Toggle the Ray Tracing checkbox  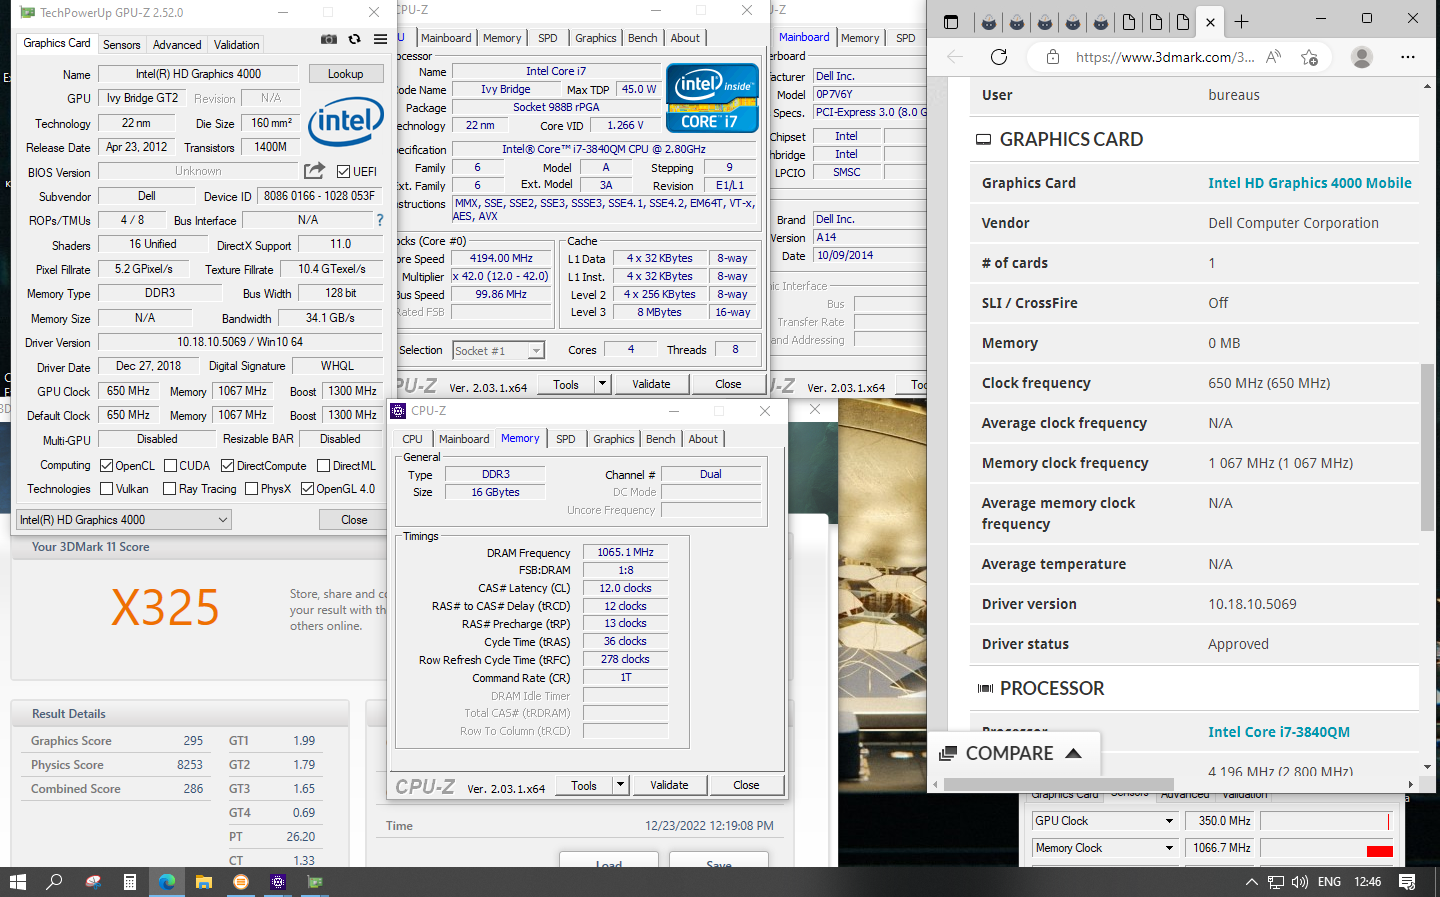coord(170,489)
